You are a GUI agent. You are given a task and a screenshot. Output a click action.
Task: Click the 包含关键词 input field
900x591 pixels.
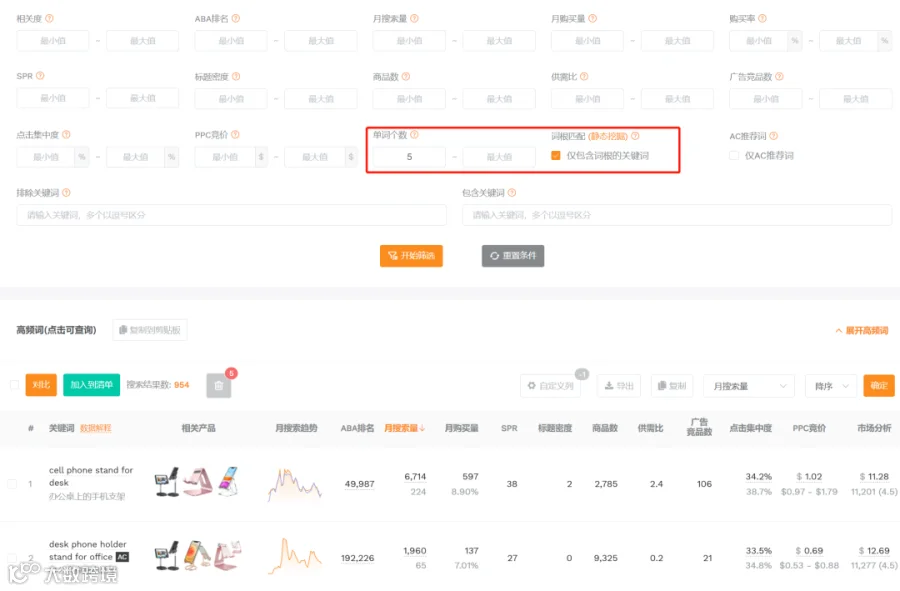[x=677, y=215]
